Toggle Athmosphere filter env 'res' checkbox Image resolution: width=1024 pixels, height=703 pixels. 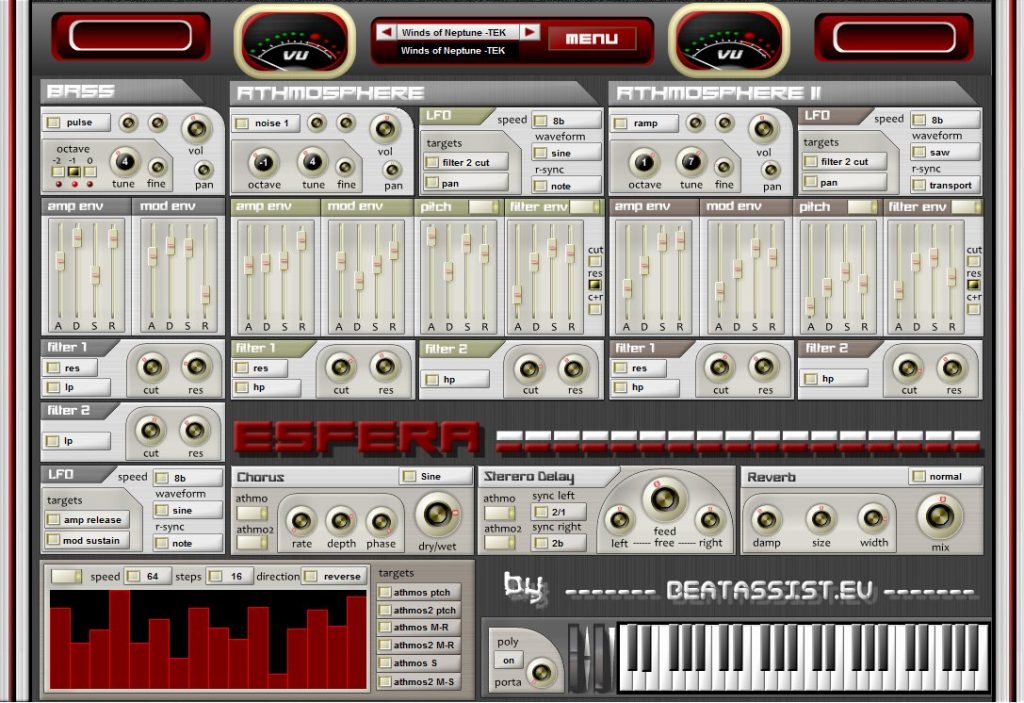coord(594,285)
